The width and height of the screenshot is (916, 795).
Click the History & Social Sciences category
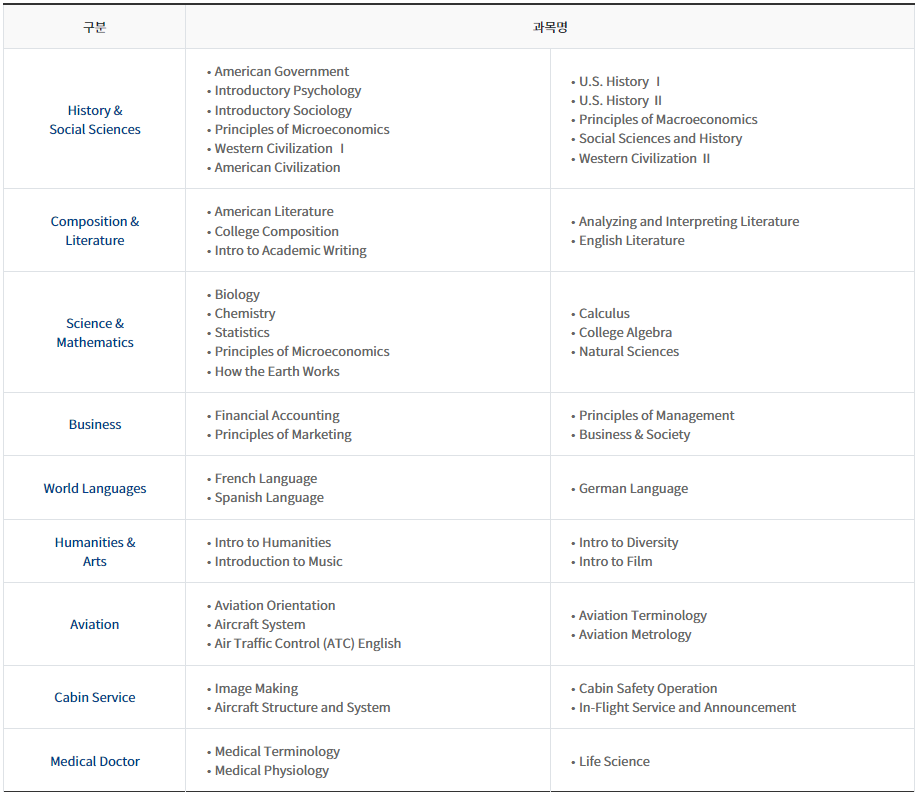click(x=95, y=120)
